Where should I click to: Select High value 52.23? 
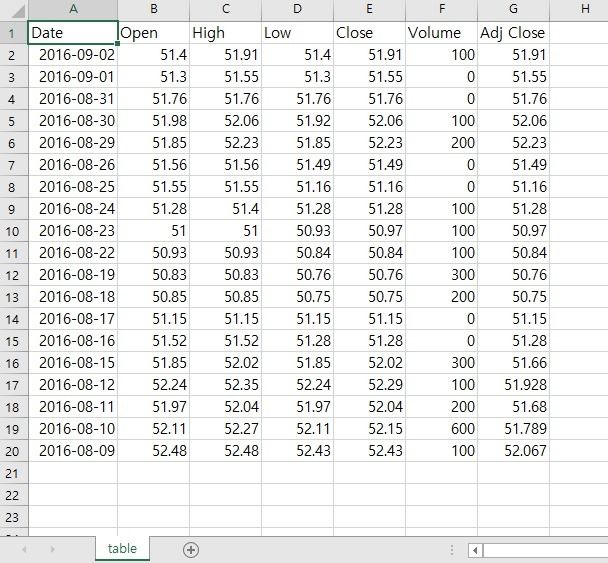(x=226, y=143)
